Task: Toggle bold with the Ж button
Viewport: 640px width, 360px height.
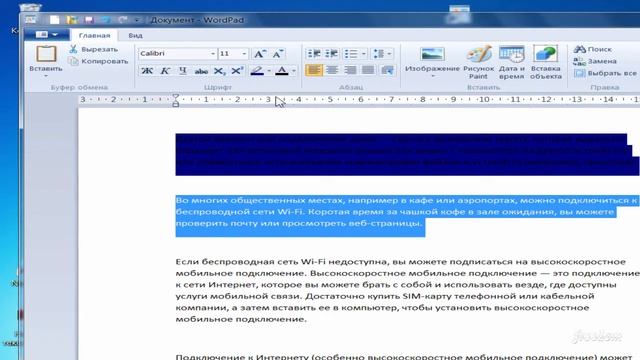Action: [x=147, y=71]
